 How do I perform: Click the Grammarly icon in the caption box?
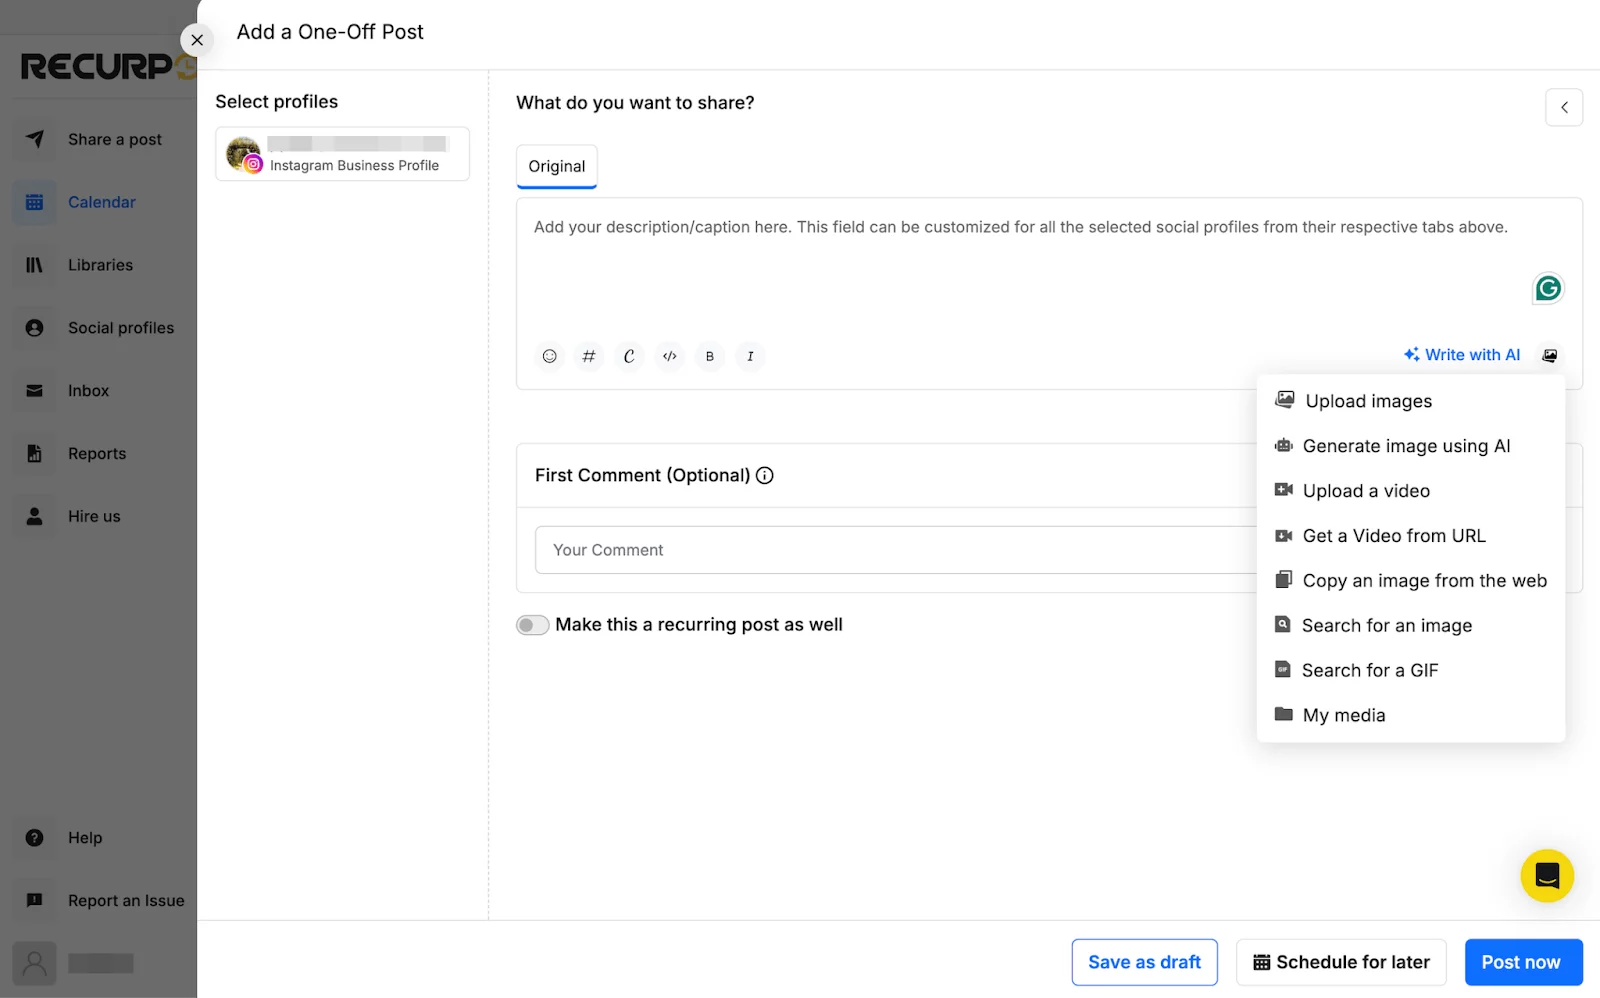pyautogui.click(x=1547, y=288)
